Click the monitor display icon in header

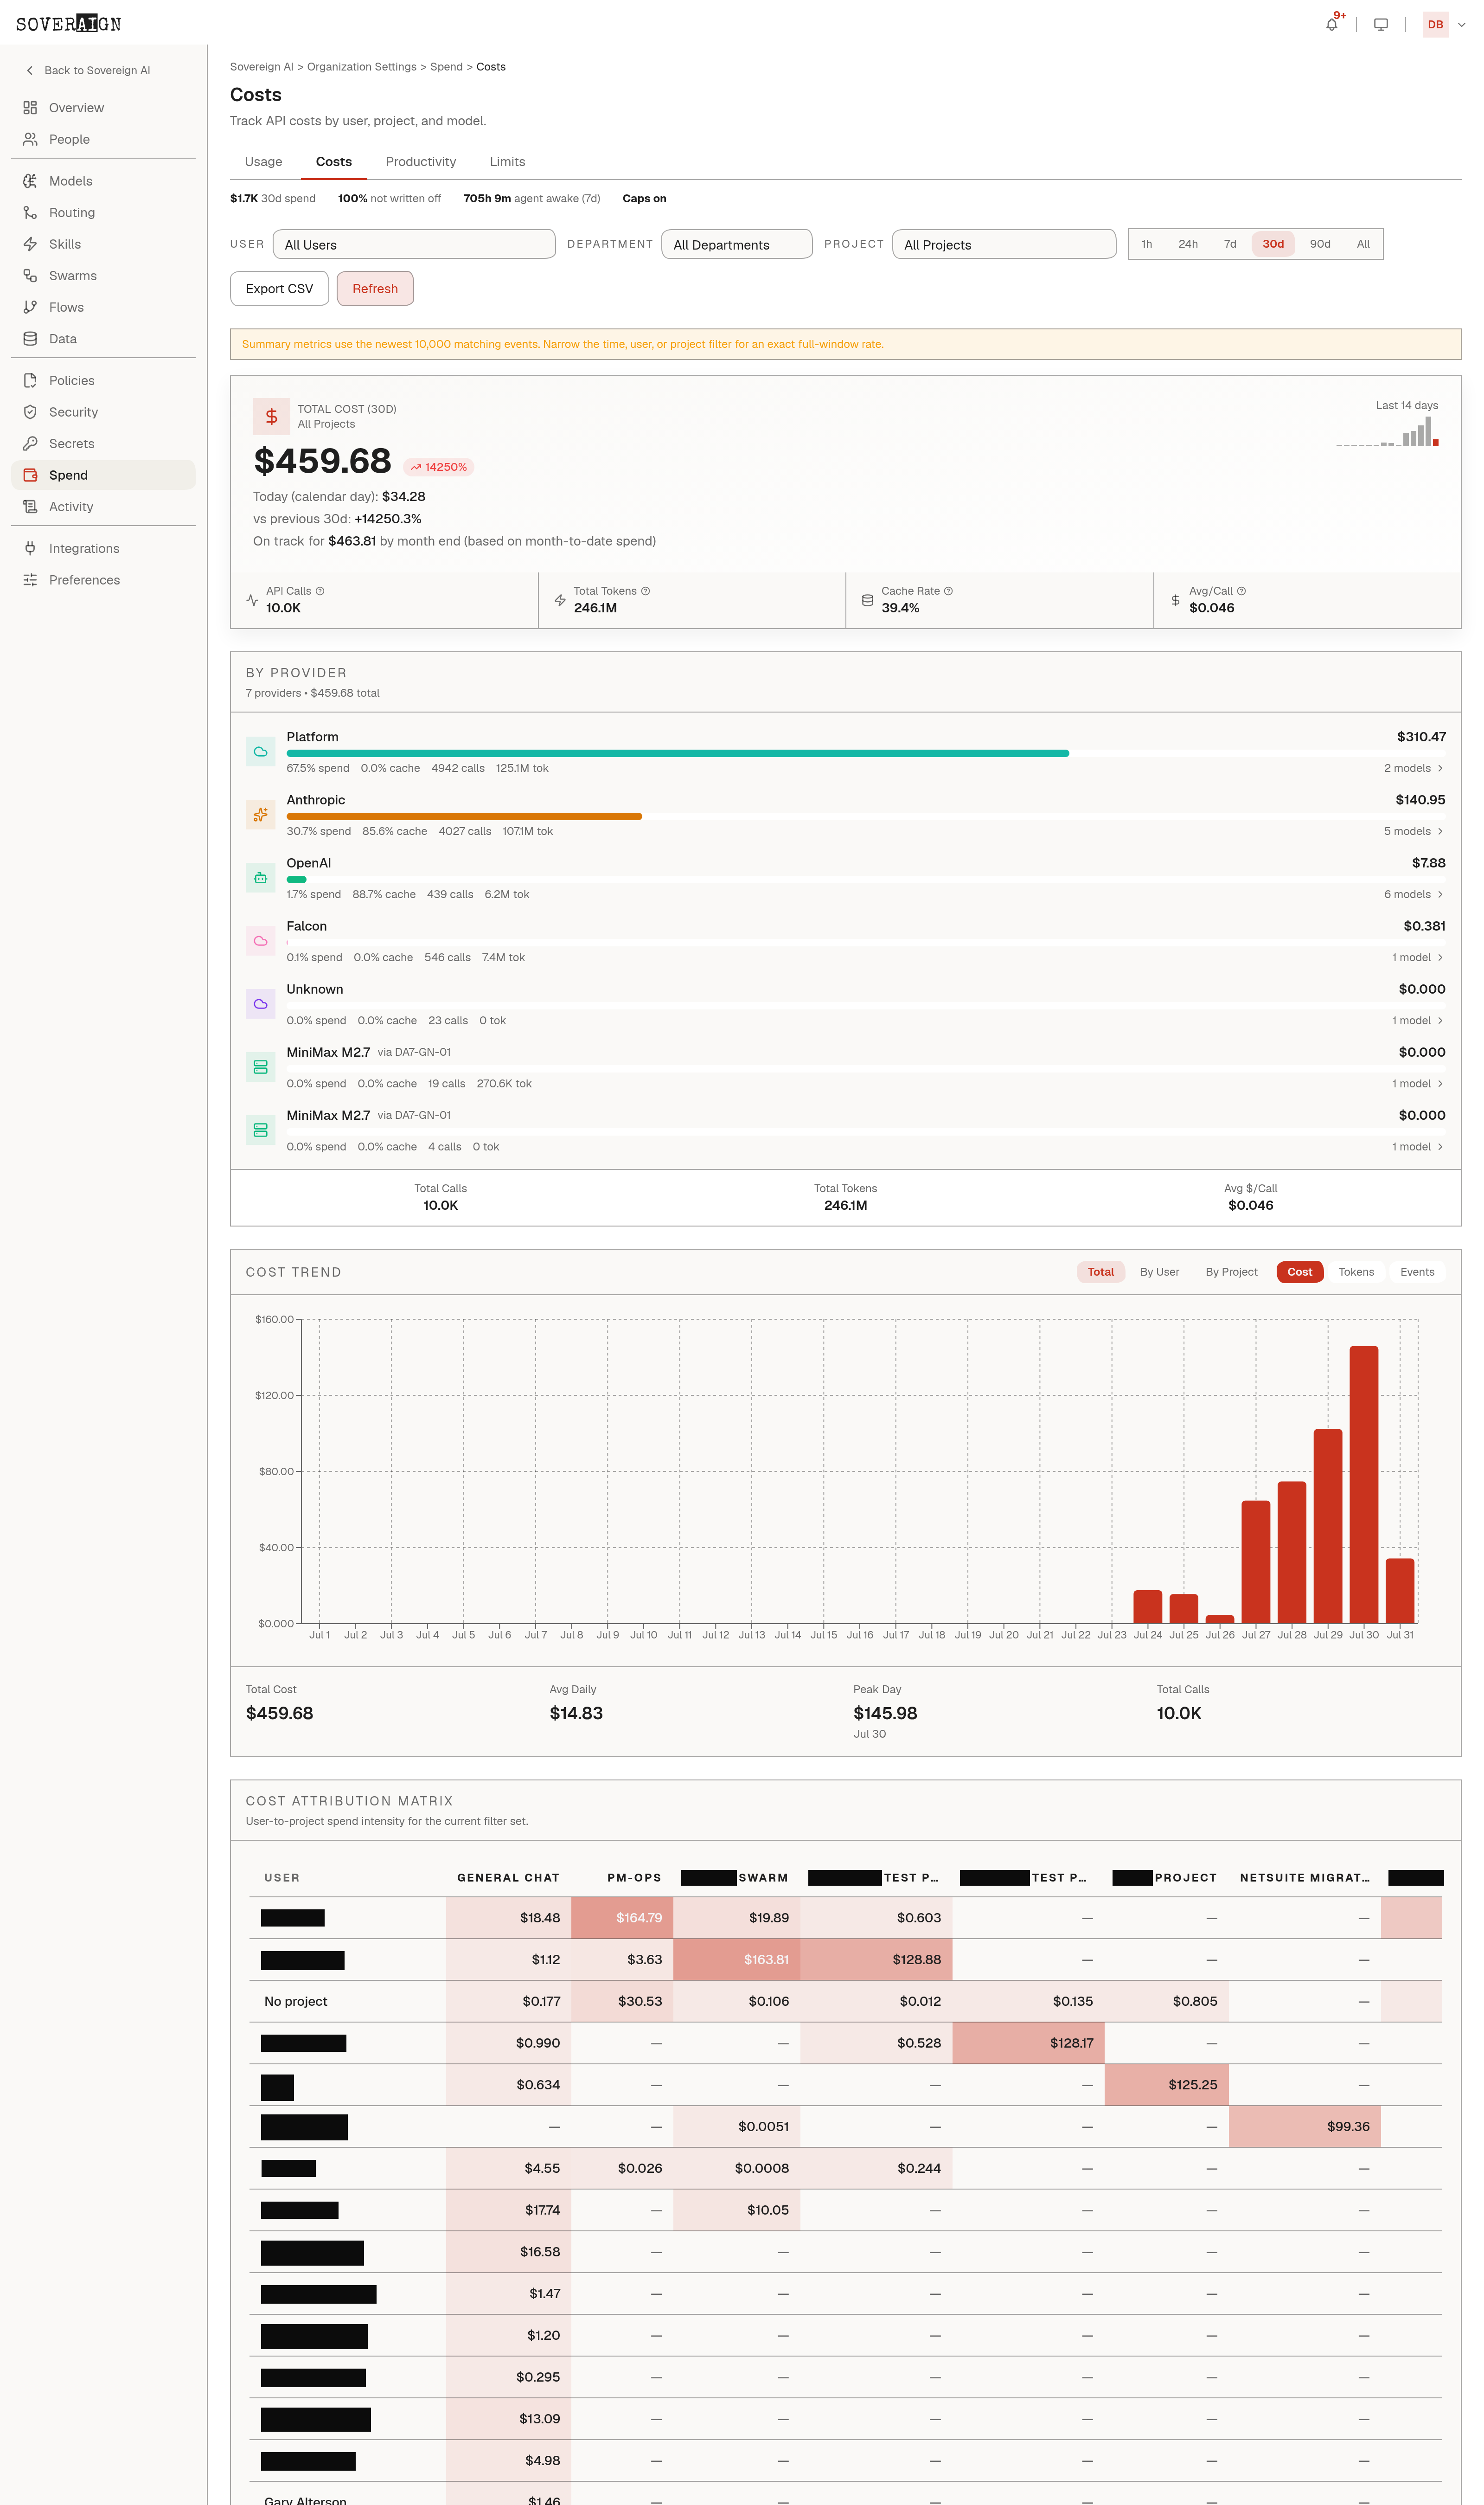pos(1381,24)
